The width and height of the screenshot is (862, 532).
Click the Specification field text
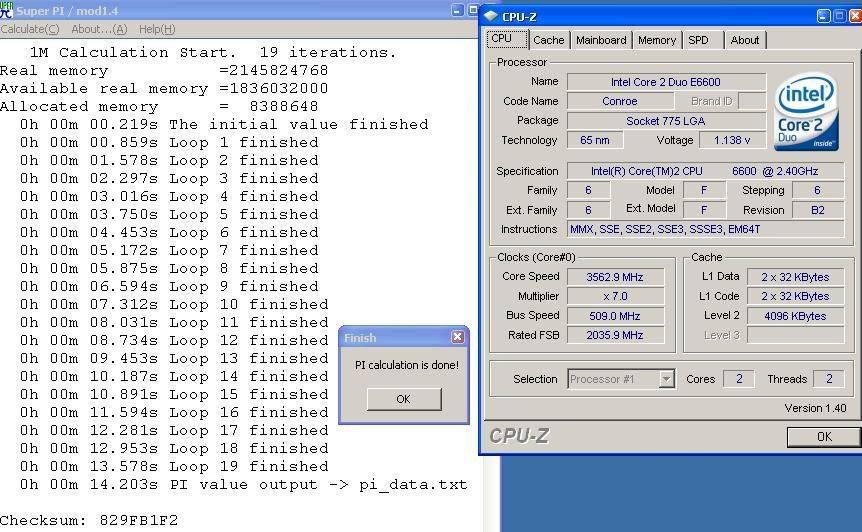(x=705, y=171)
